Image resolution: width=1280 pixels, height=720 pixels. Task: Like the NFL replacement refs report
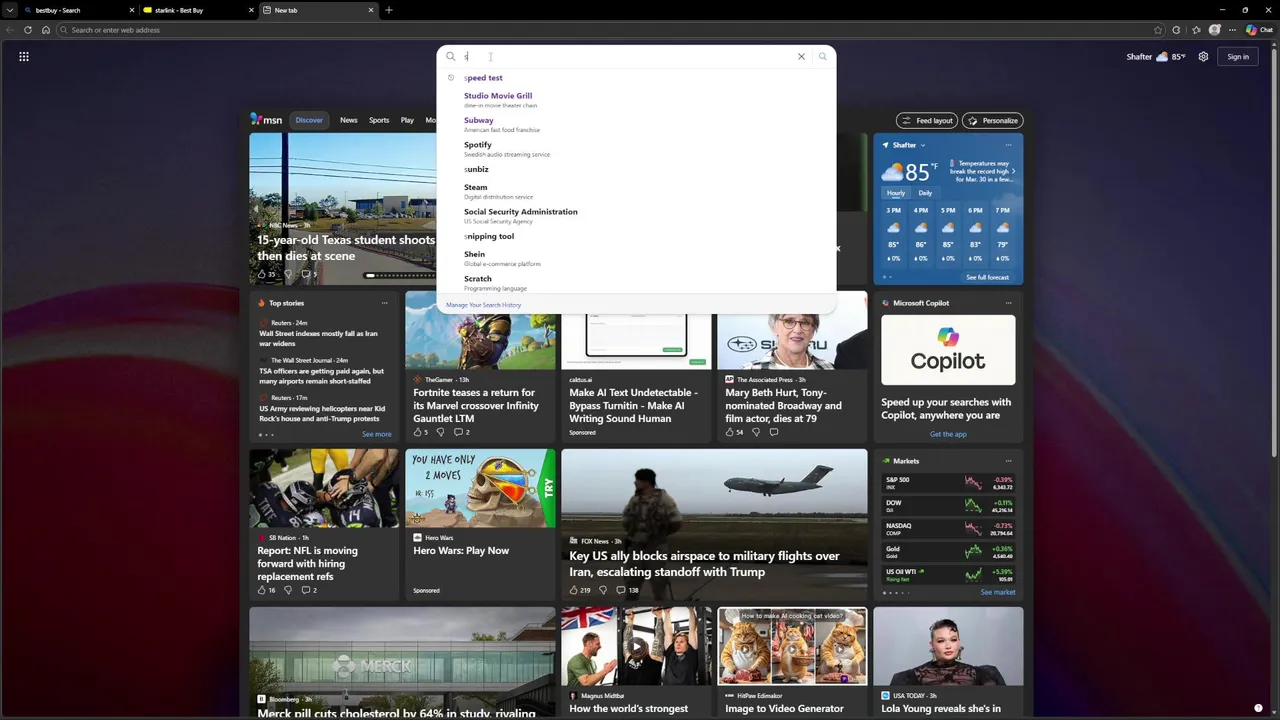coord(266,590)
